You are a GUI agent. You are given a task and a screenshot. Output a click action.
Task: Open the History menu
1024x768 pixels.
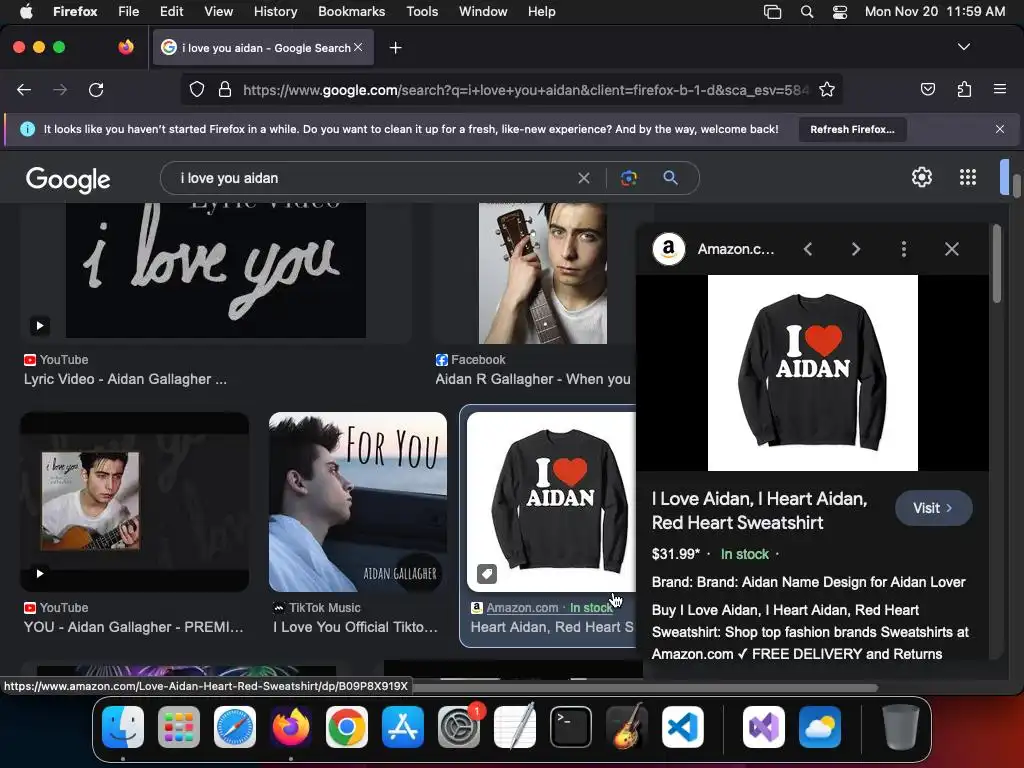[275, 11]
